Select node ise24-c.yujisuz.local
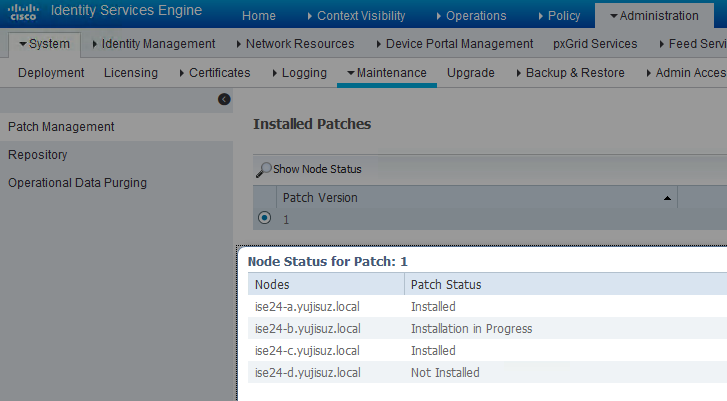727x401 pixels. (x=307, y=350)
